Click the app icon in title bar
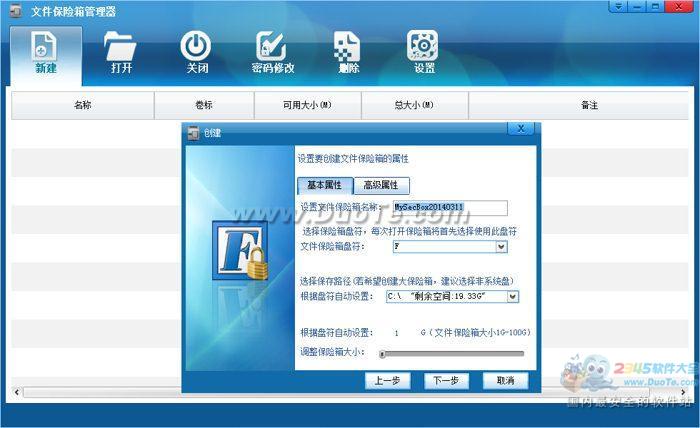 (14, 12)
